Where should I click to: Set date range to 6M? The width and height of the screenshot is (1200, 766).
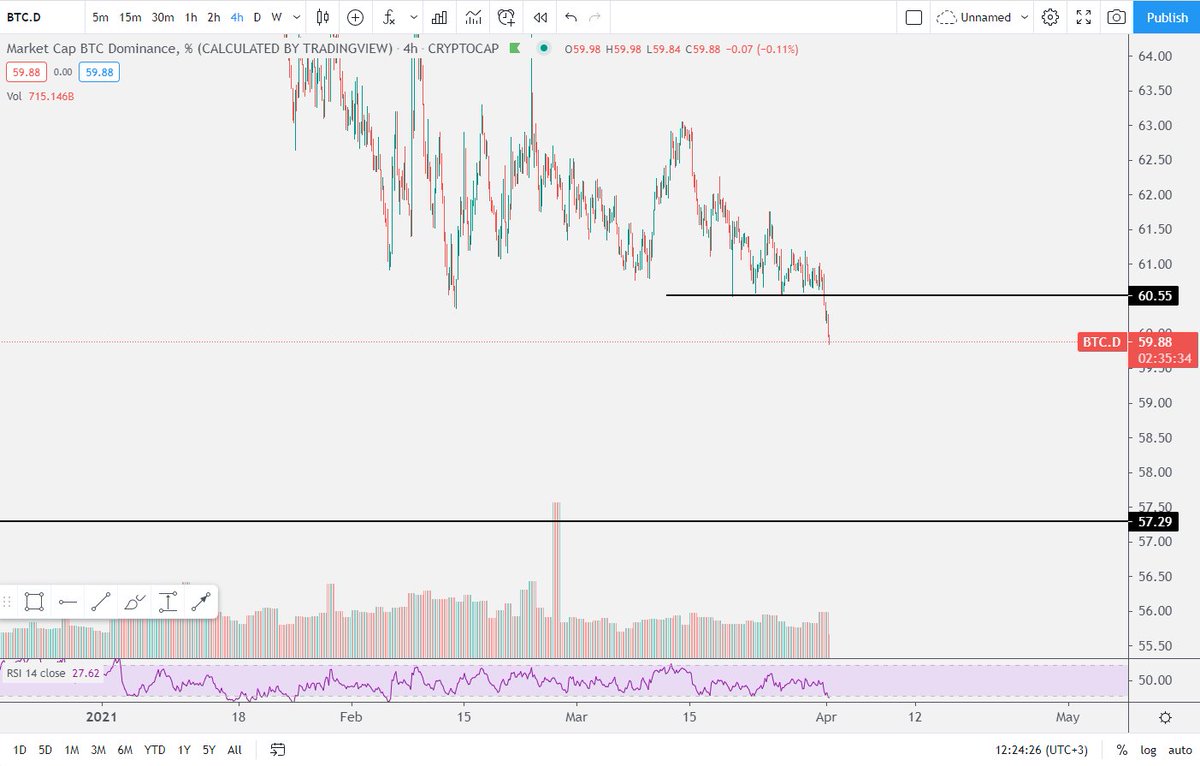tap(125, 749)
